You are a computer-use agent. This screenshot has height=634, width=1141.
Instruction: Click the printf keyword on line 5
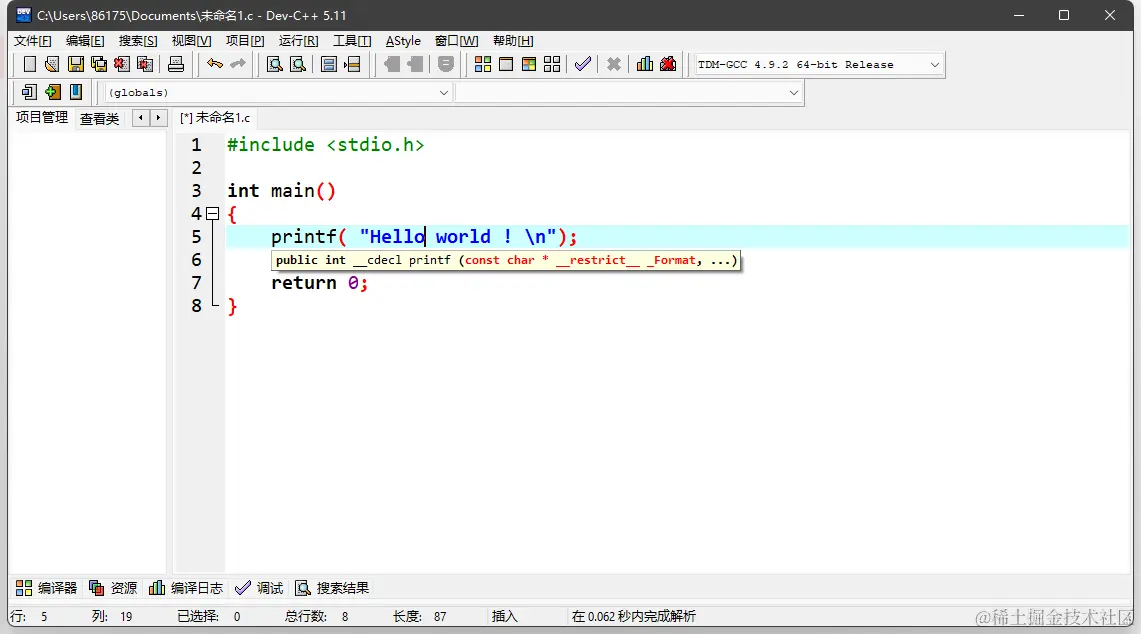tap(303, 237)
